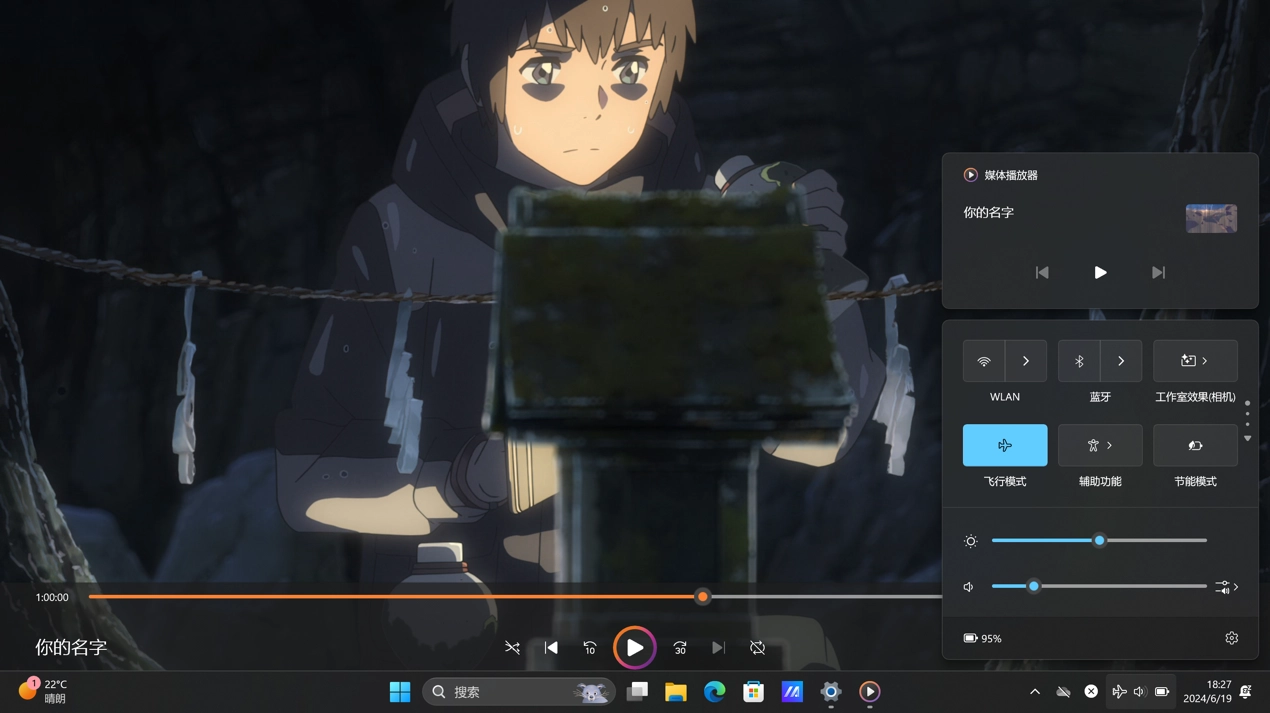This screenshot has height=713, width=1270.
Task: Enable 节能模式 battery saver
Action: point(1195,446)
